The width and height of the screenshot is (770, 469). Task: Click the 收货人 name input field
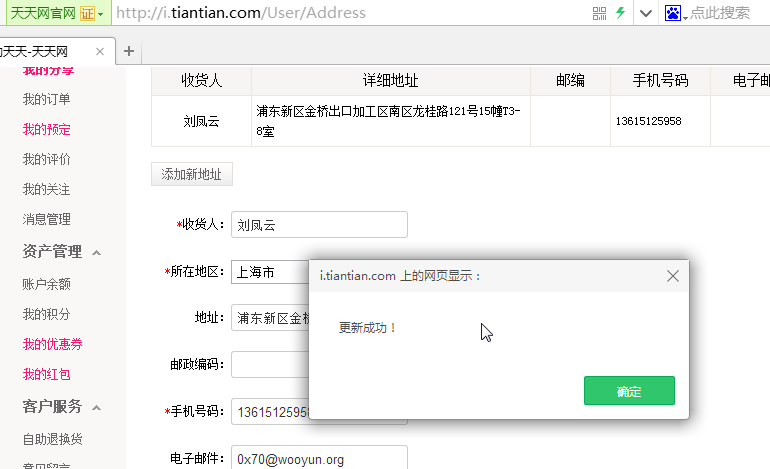tap(319, 225)
